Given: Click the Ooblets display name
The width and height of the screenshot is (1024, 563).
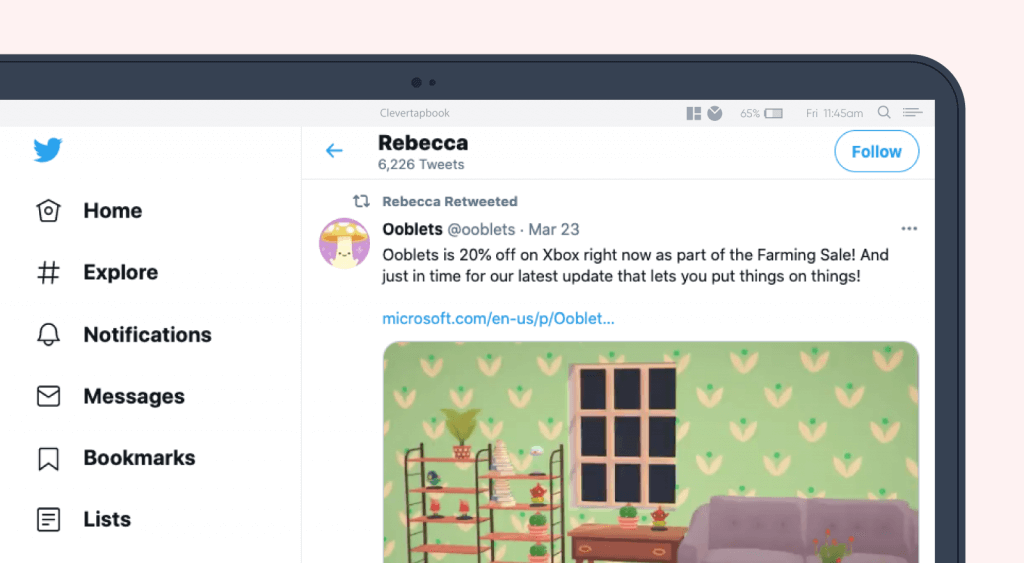Looking at the screenshot, I should tap(413, 230).
